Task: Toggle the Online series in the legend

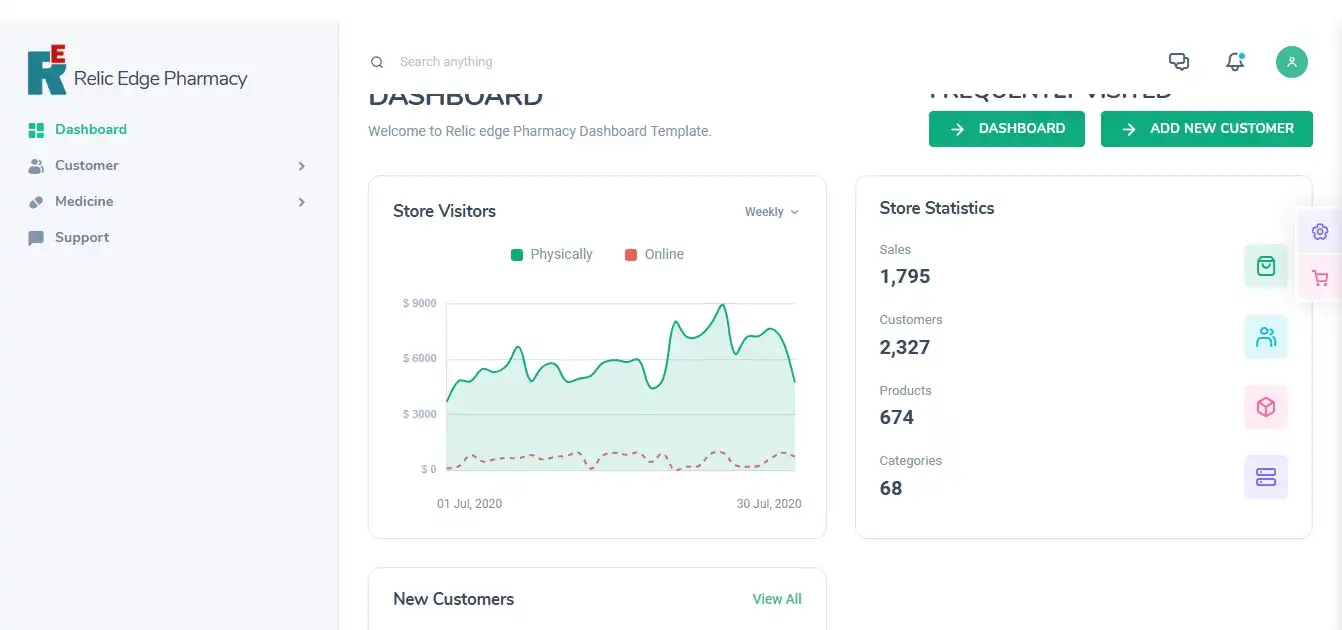Action: (655, 255)
